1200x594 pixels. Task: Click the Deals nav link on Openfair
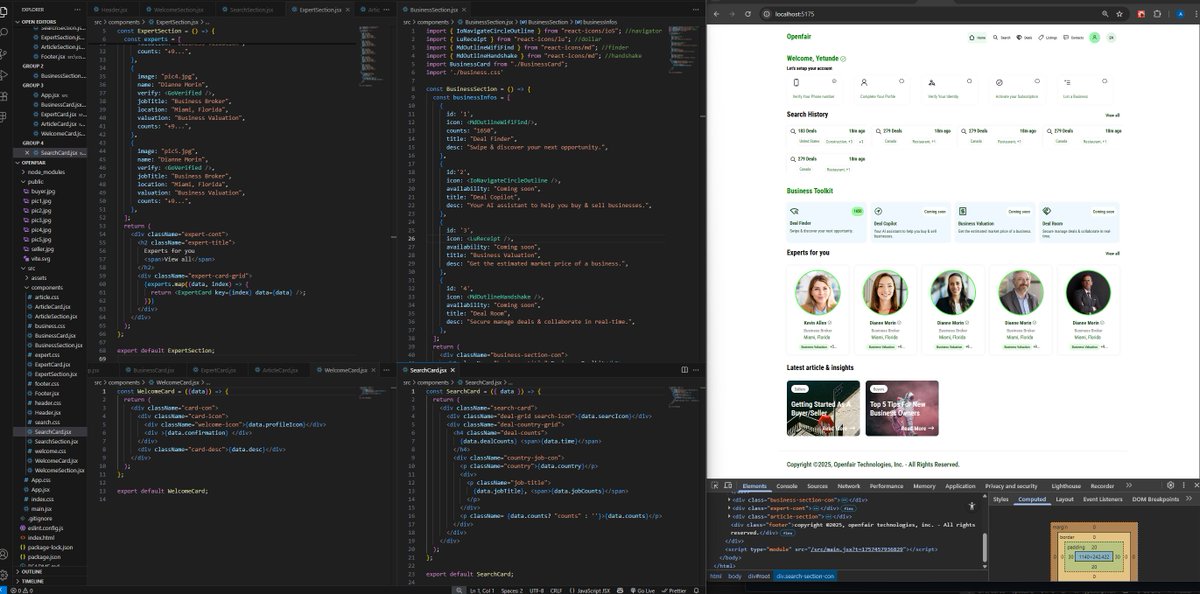click(x=1024, y=37)
